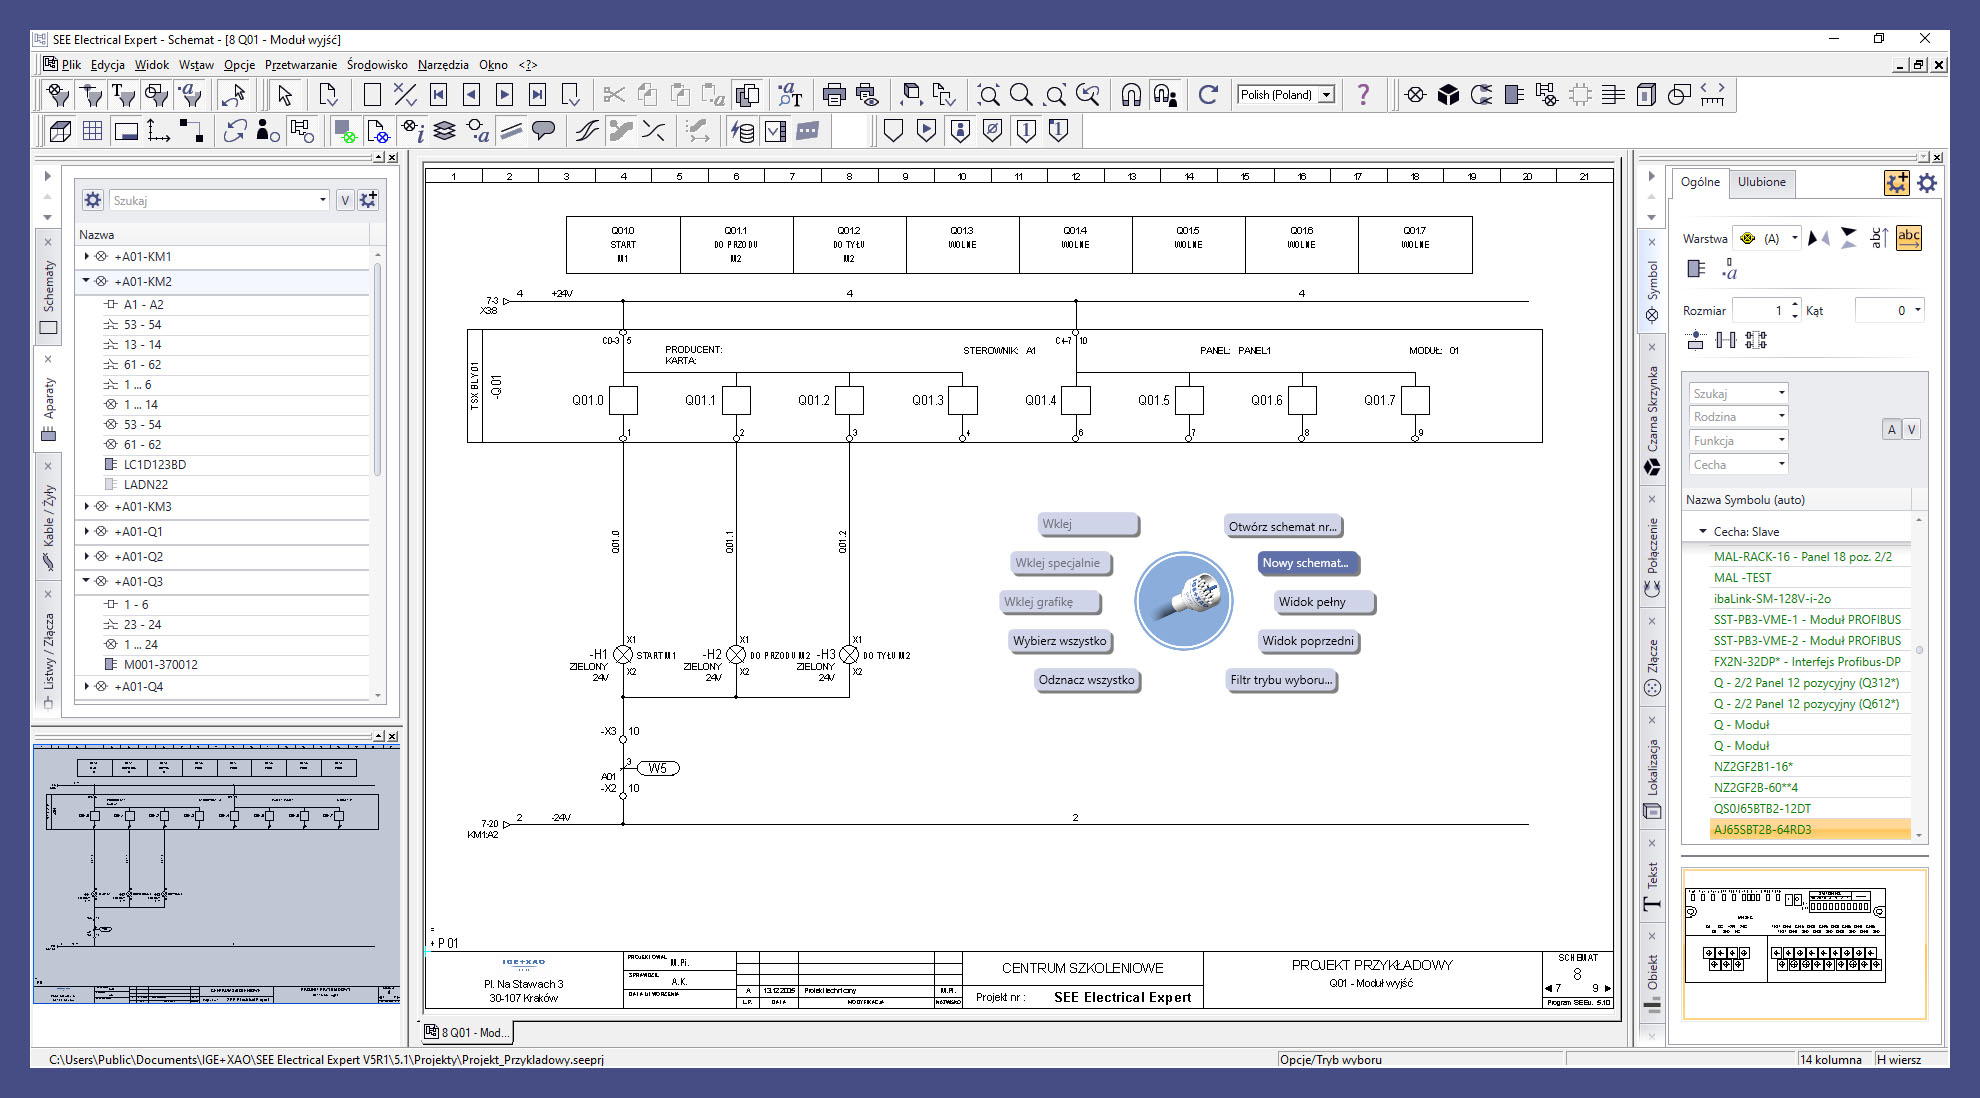
Task: Click the printer print icon
Action: [834, 95]
